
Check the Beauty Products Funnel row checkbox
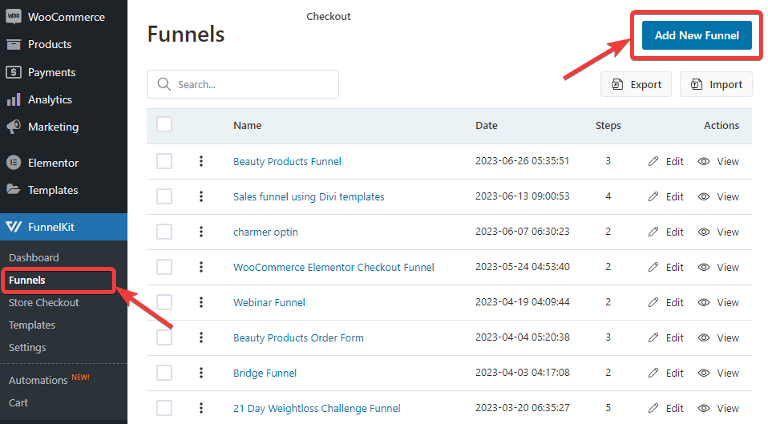164,161
